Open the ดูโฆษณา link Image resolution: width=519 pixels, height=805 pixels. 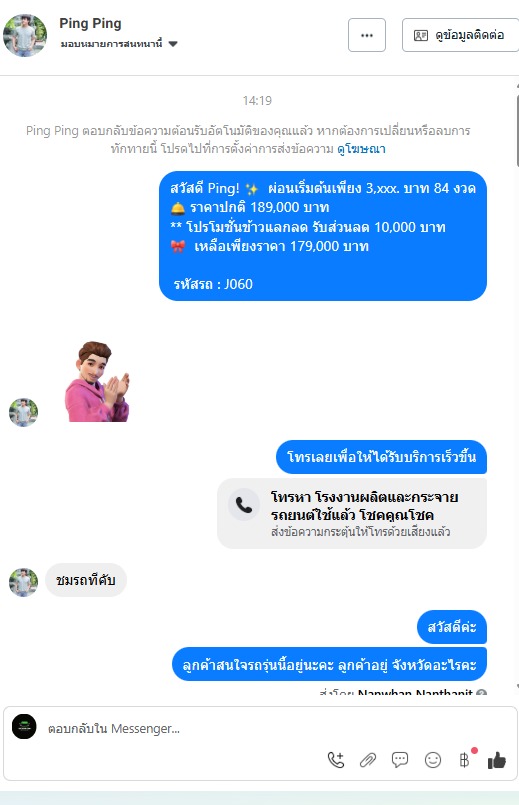coord(361,149)
